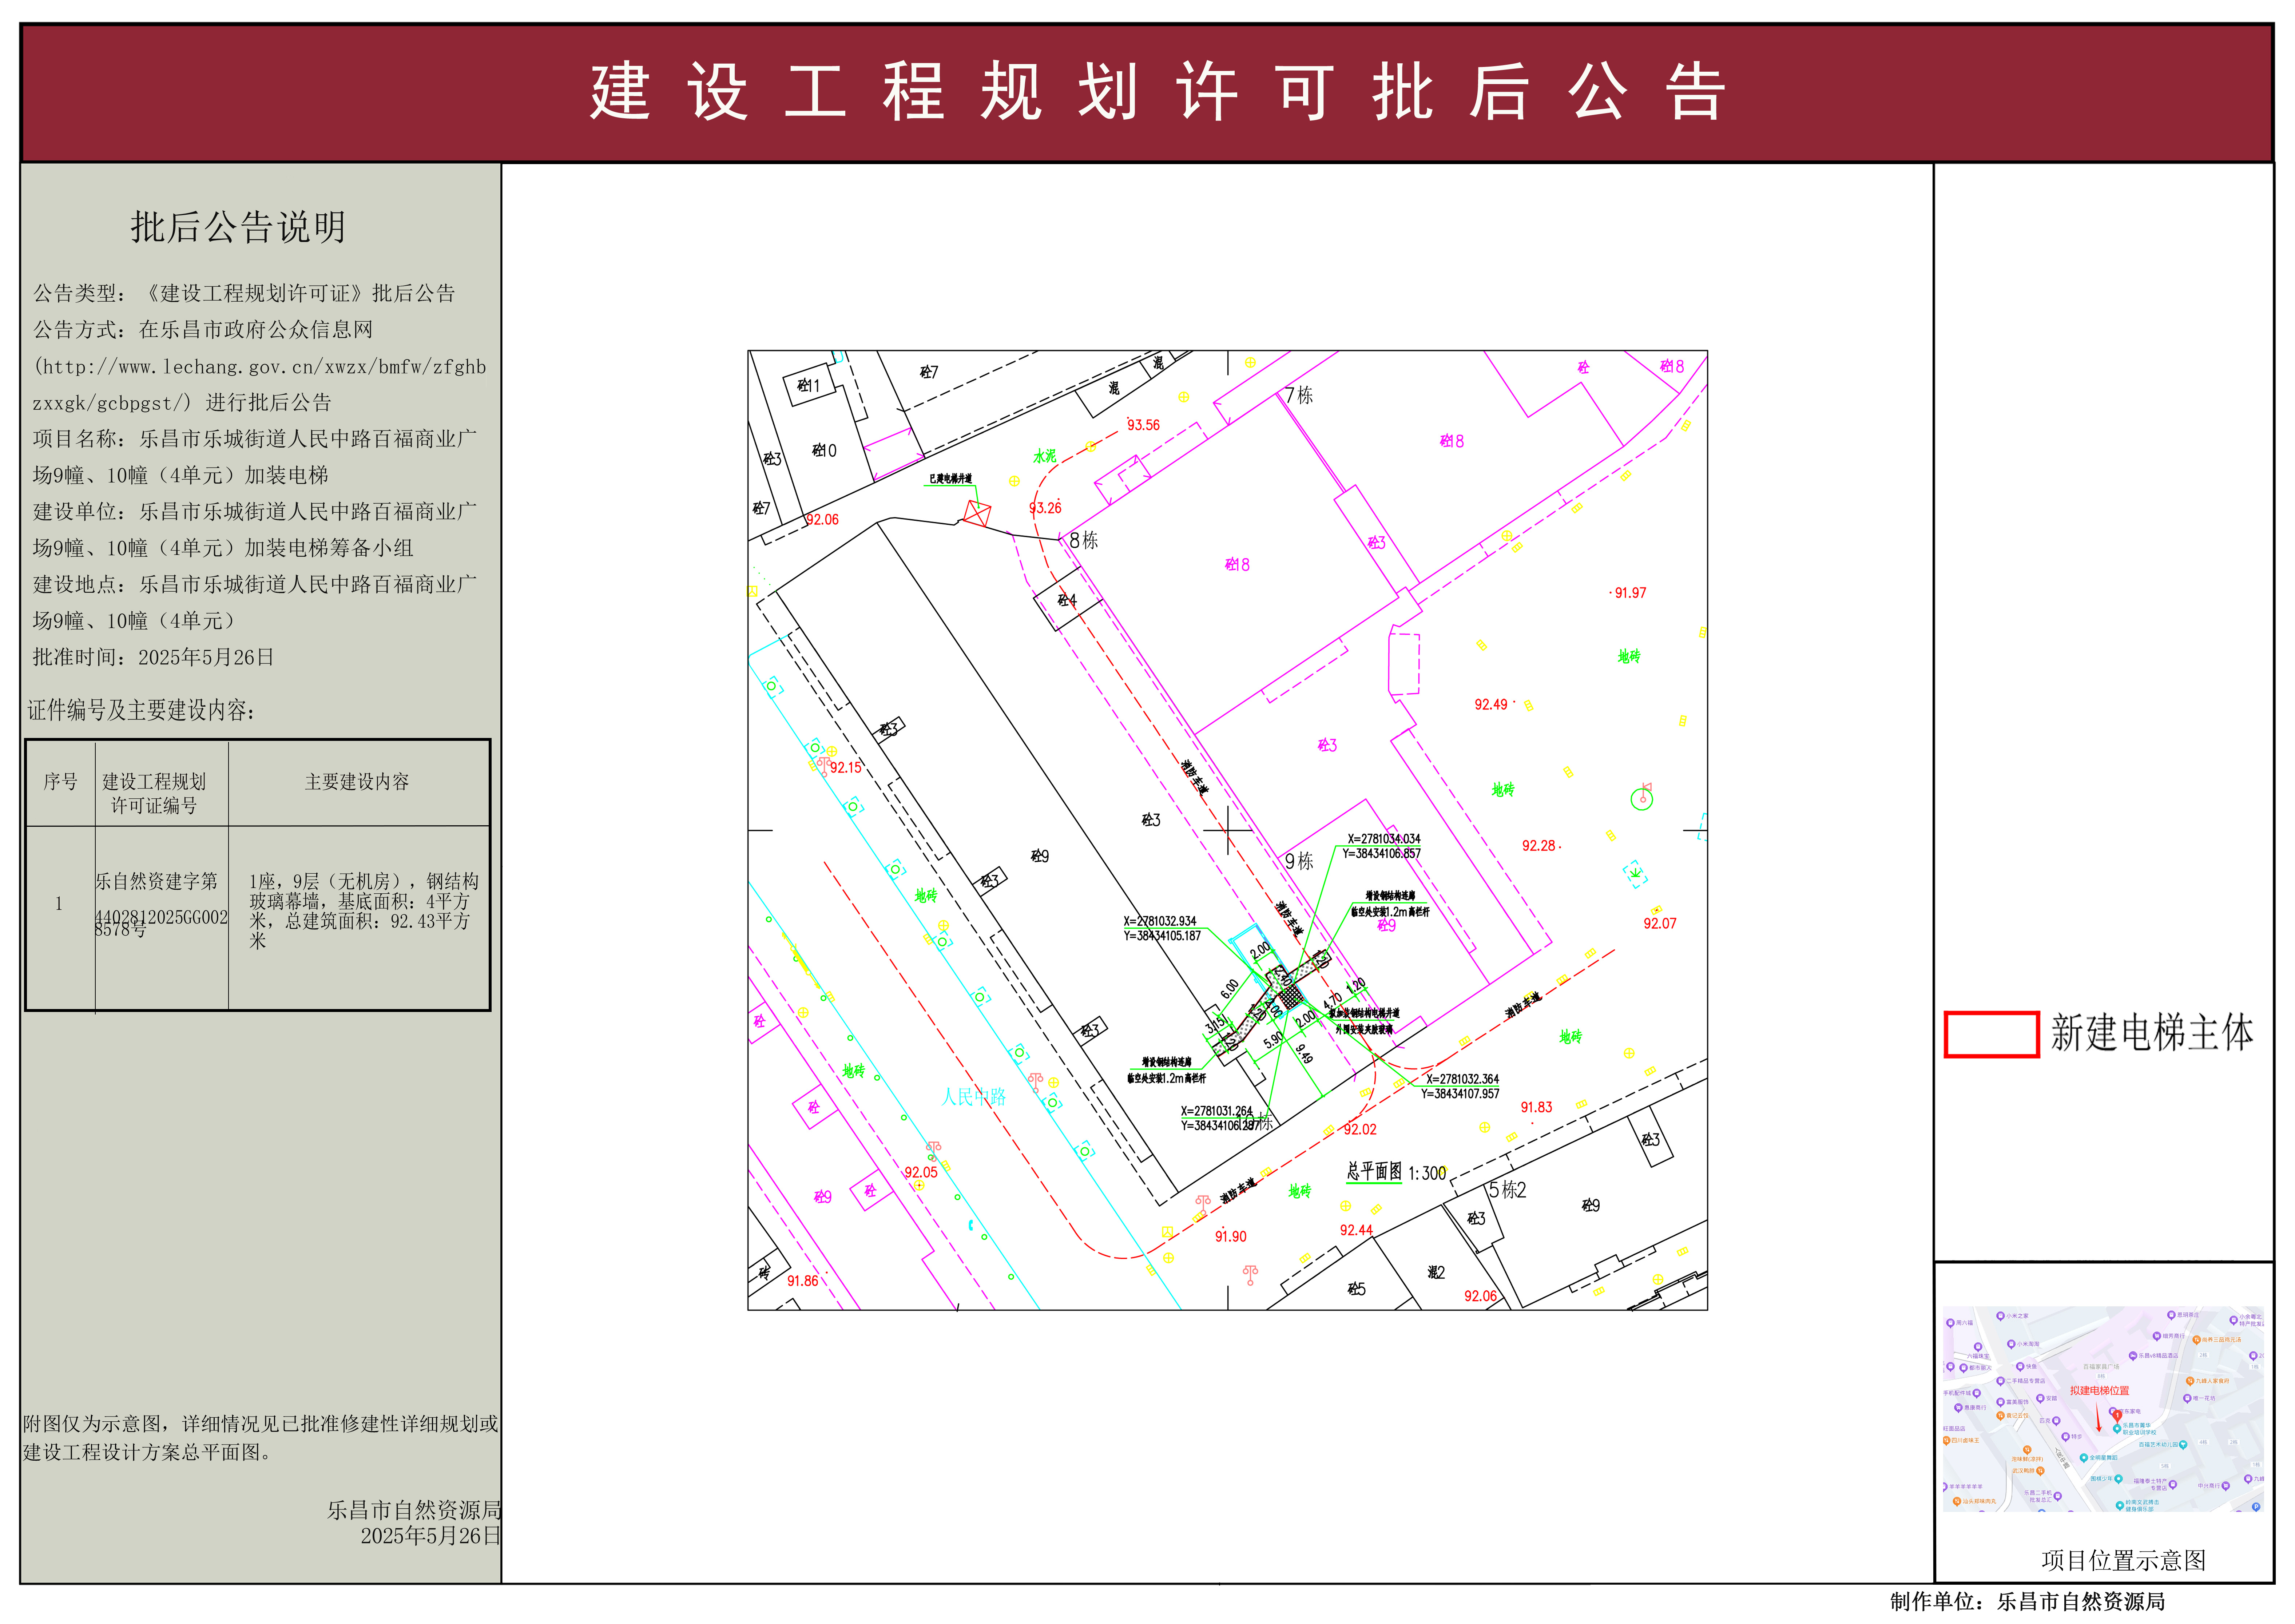Click the elevation point 92.49
This screenshot has height=1624, width=2295.
1490,705
